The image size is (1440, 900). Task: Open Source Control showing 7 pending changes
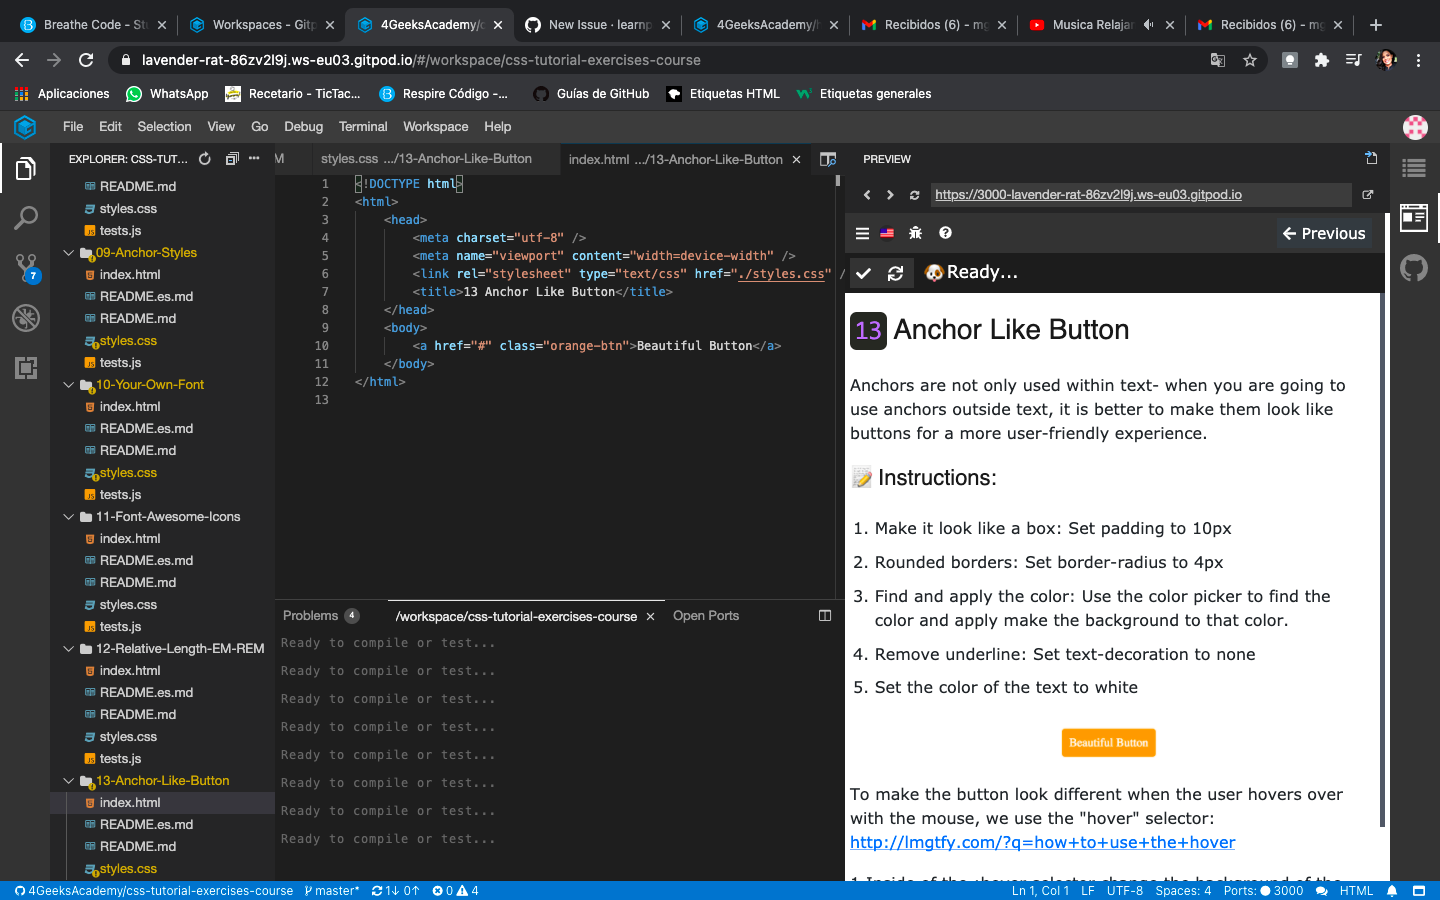point(25,268)
